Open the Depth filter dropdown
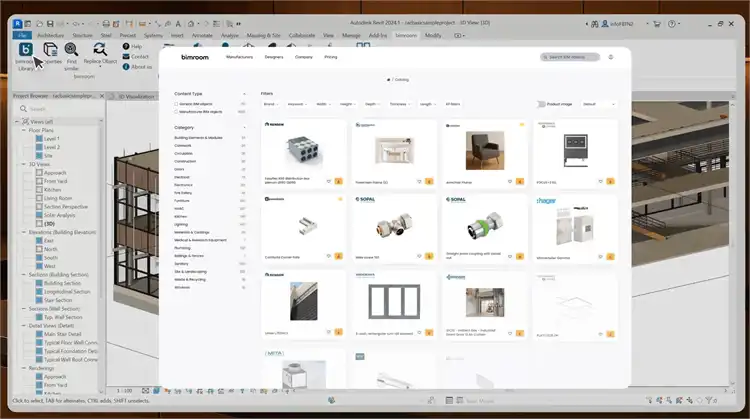 point(373,104)
